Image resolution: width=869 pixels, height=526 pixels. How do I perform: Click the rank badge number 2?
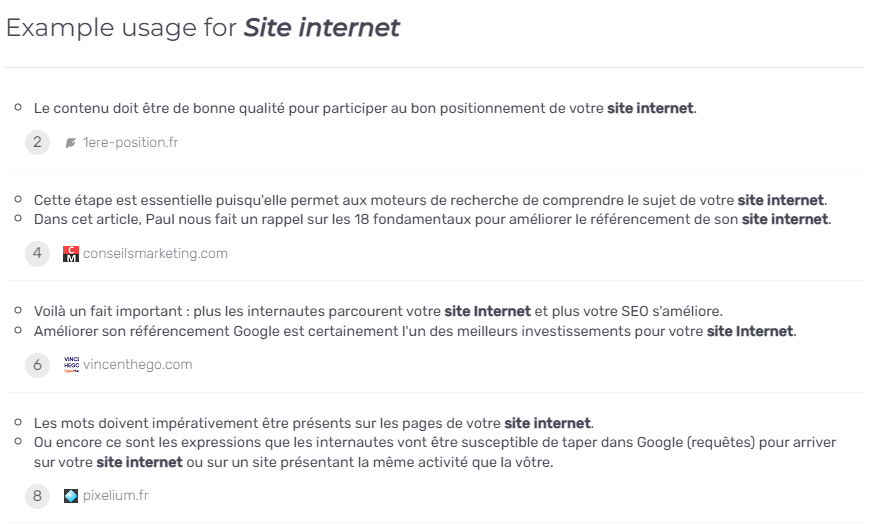(37, 142)
